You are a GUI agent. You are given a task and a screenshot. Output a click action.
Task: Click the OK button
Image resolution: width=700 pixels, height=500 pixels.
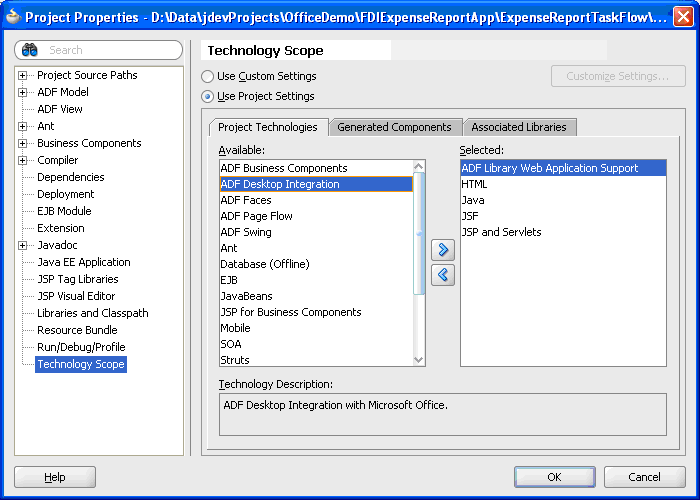(x=554, y=477)
